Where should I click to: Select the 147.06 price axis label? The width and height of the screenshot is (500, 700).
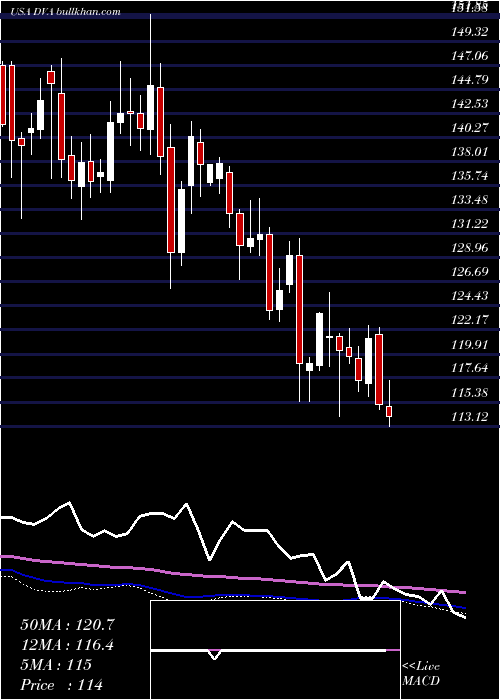coord(470,55)
